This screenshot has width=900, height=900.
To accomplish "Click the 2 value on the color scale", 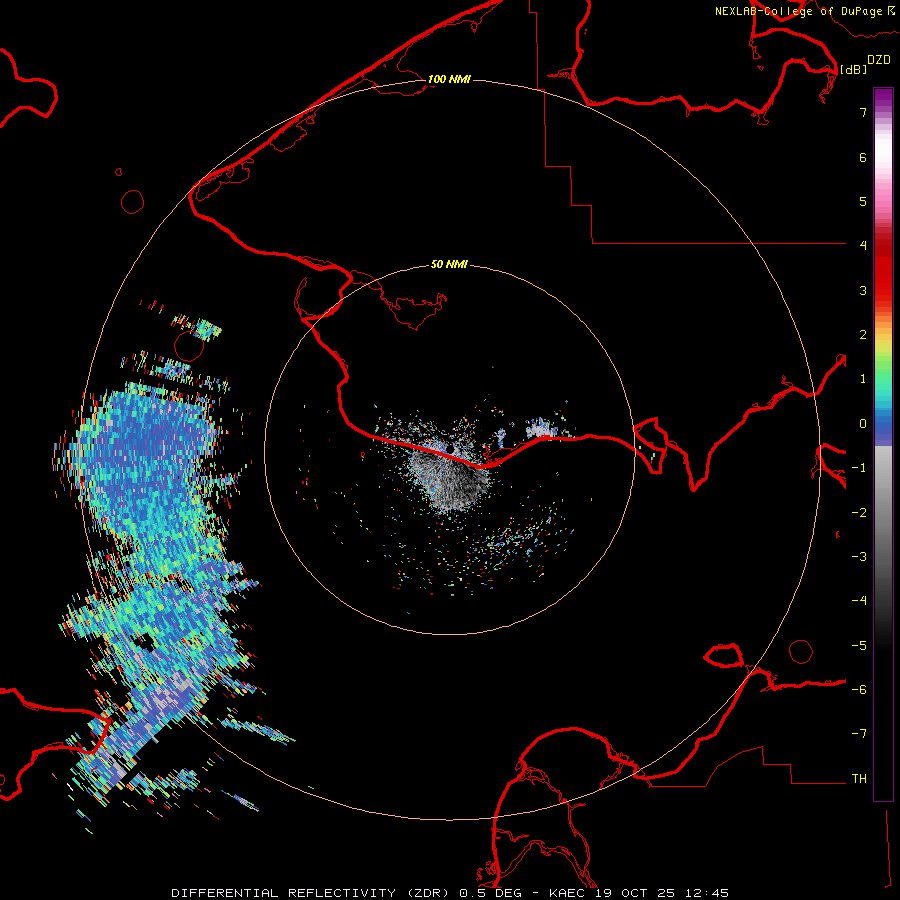I will pos(863,335).
